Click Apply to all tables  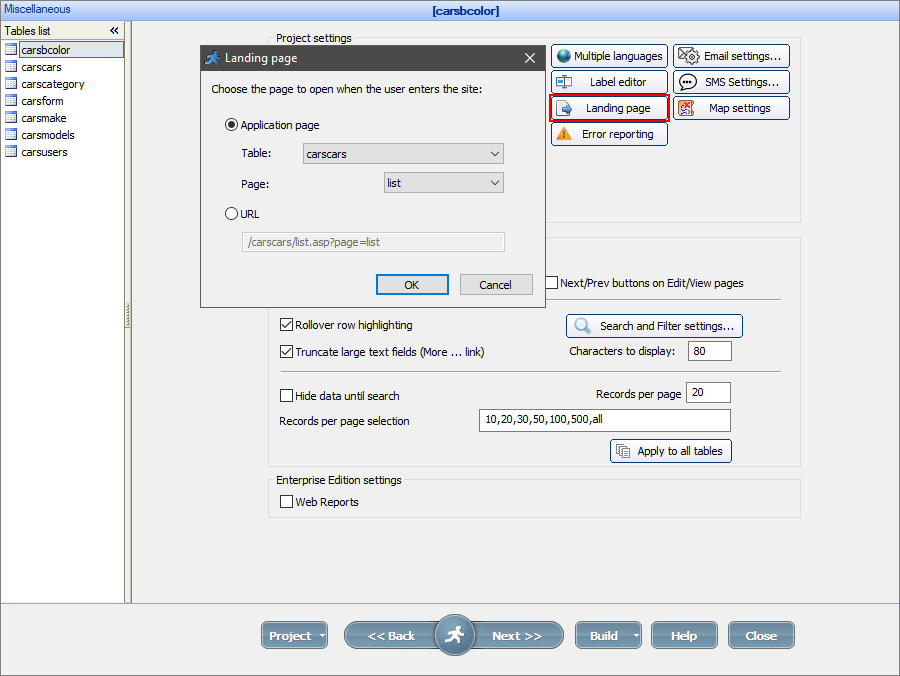670,451
